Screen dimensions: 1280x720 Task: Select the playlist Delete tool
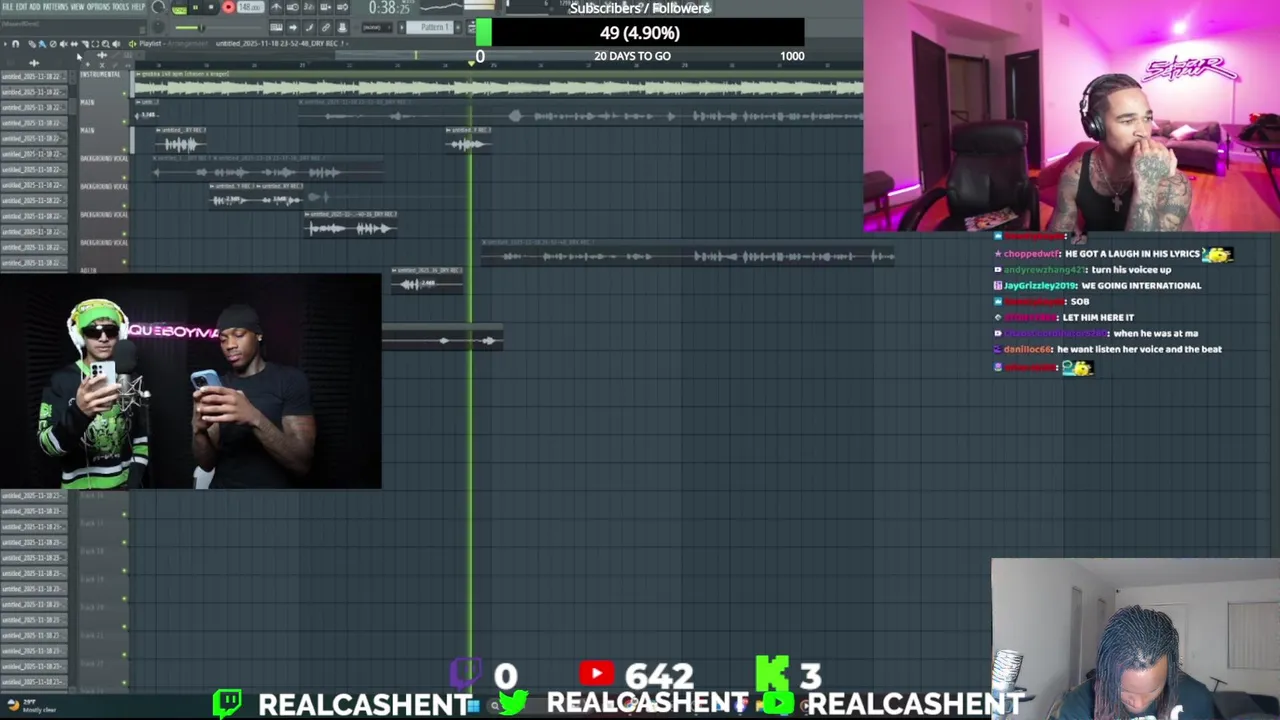click(53, 44)
